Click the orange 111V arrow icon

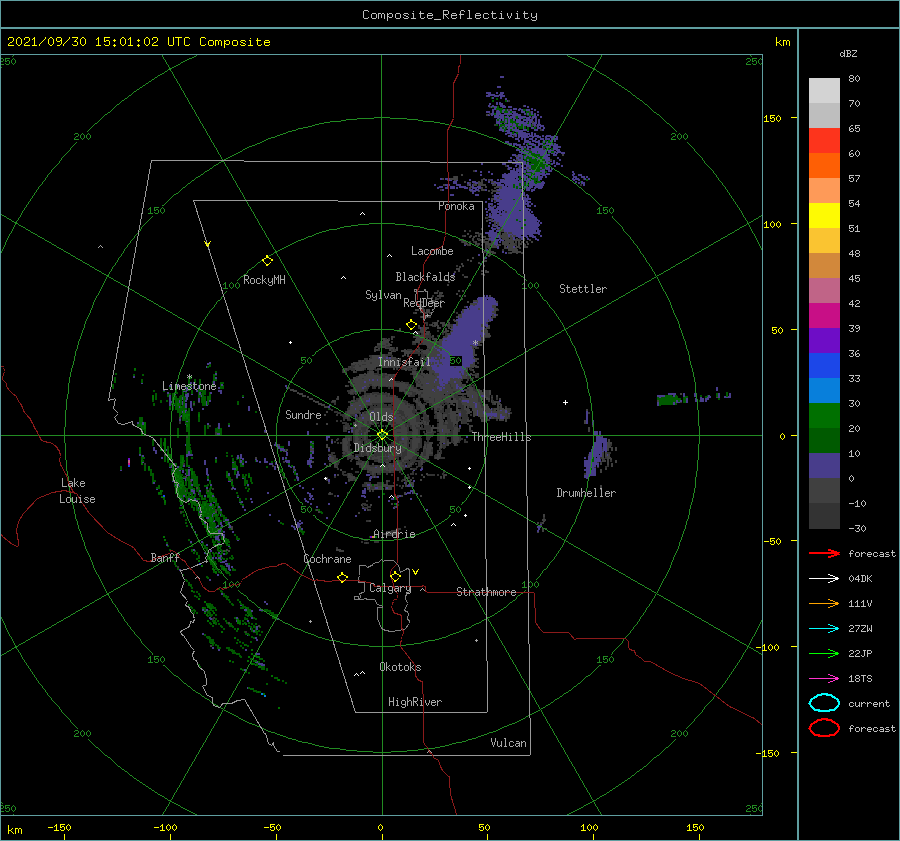[824, 603]
